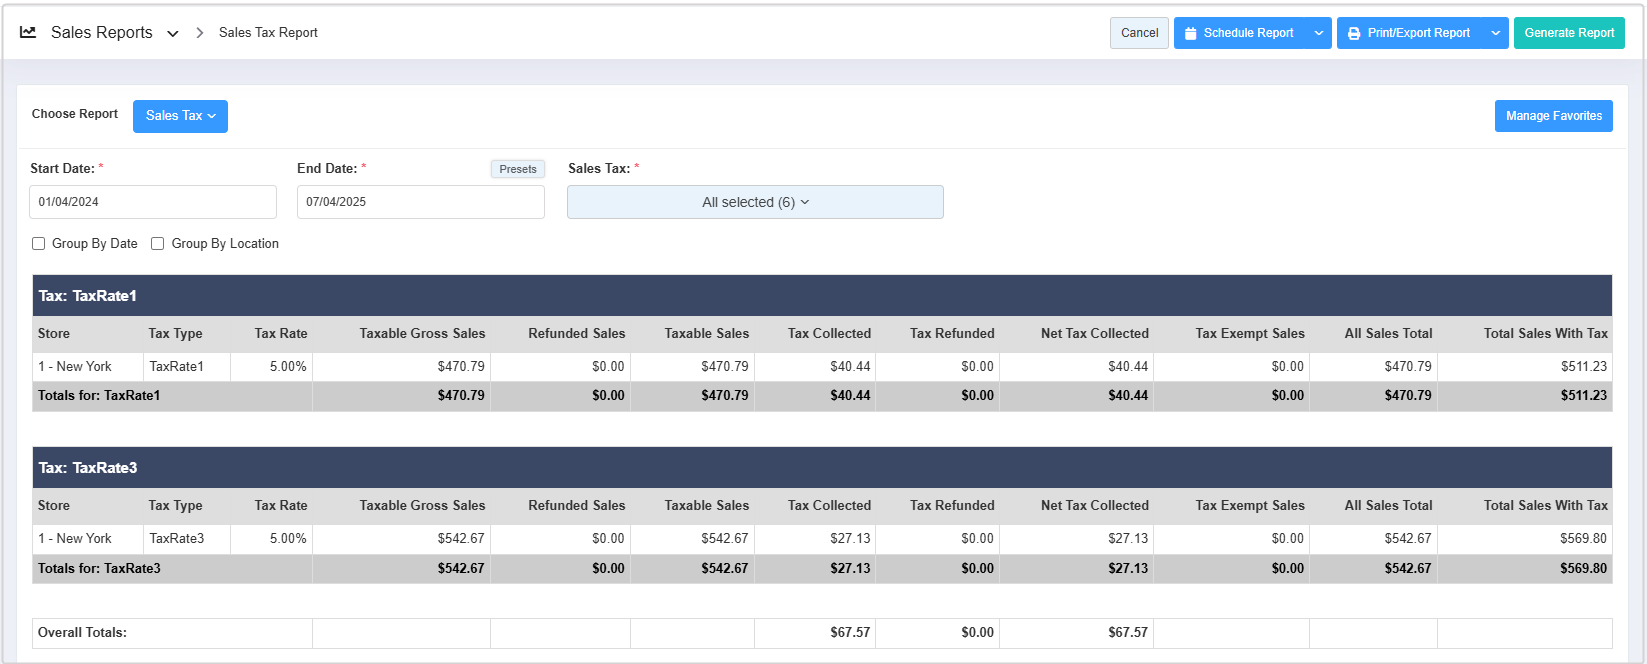
Task: Click the Sales Reports heading
Action: [102, 33]
